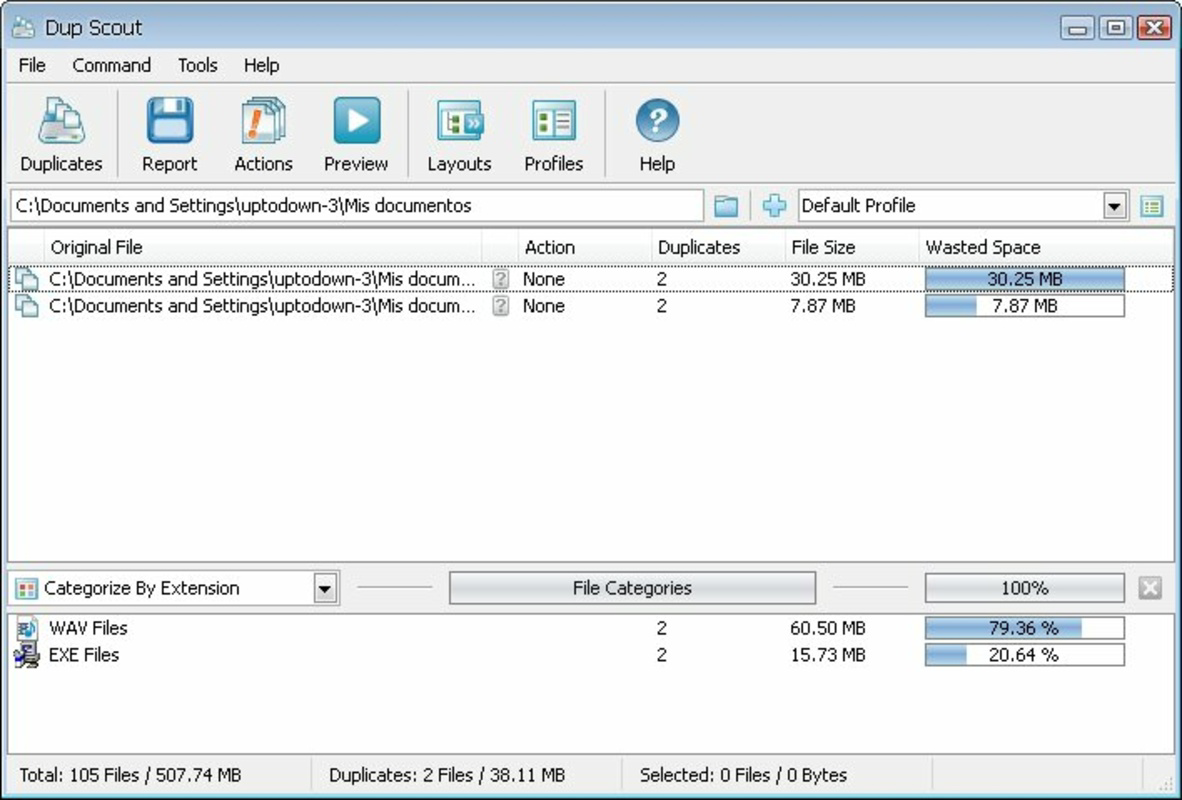Click the 30.25 MB wasted space bar
Screen dimensions: 1182x800
1024,279
